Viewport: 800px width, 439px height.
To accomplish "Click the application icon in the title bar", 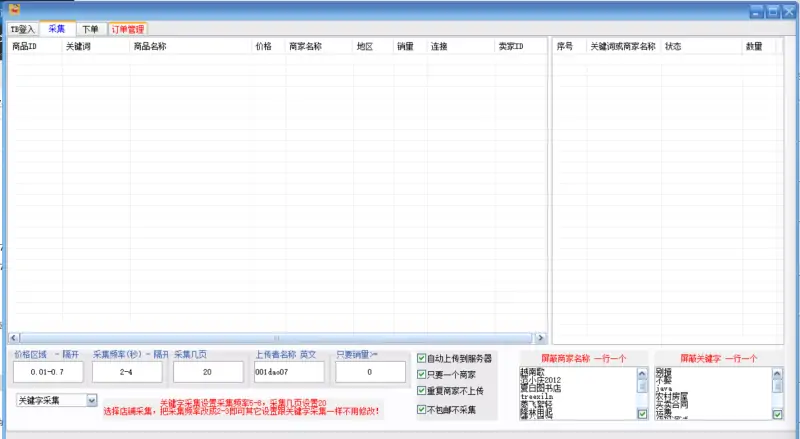I will [14, 10].
